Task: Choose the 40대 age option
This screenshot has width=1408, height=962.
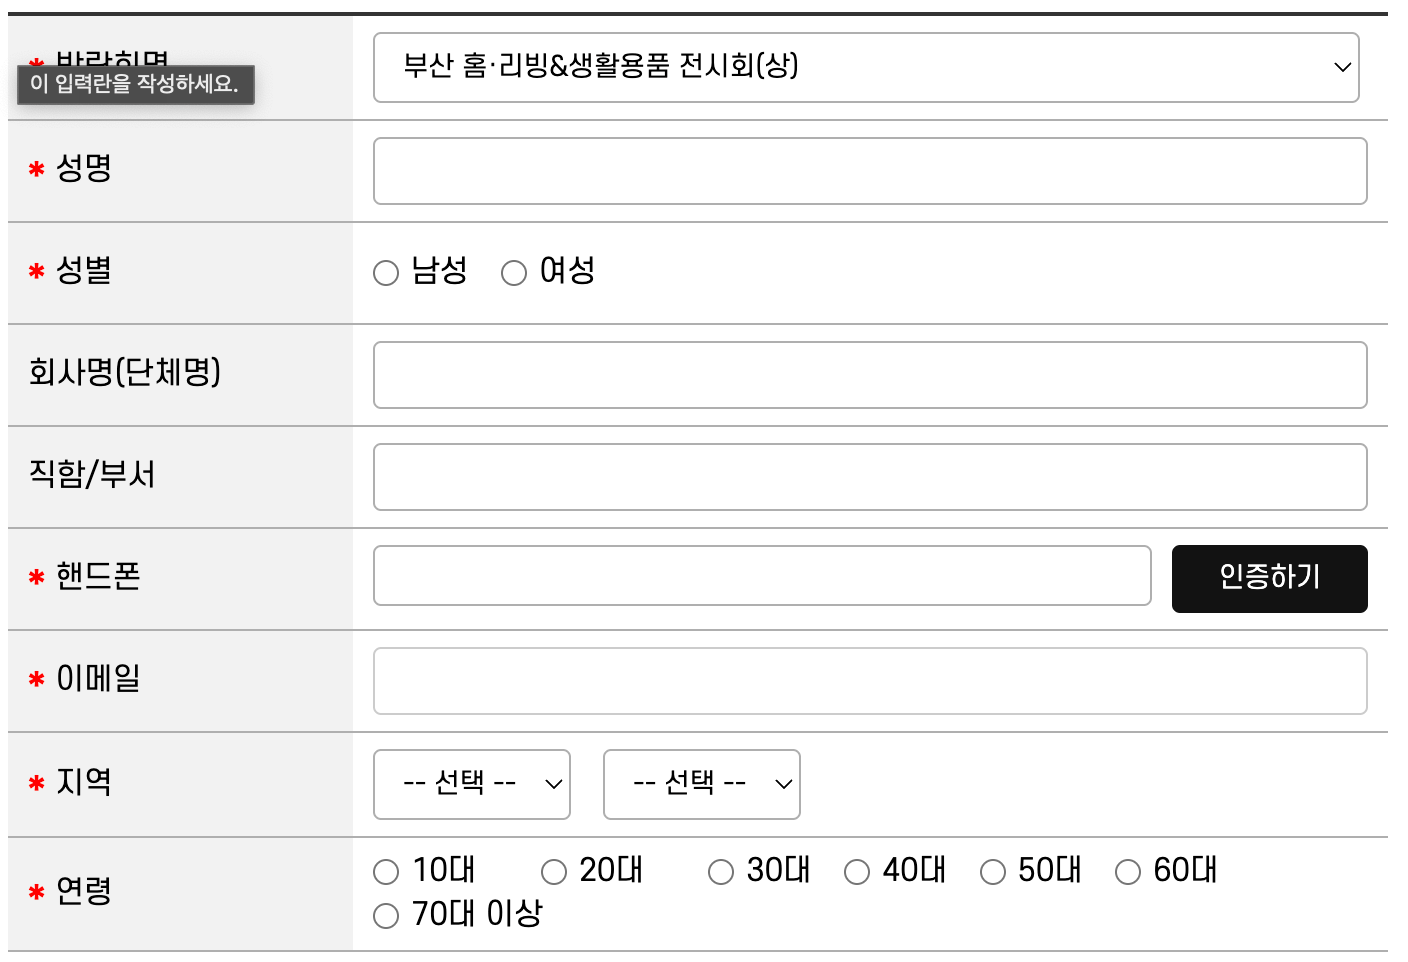Action: [x=857, y=872]
